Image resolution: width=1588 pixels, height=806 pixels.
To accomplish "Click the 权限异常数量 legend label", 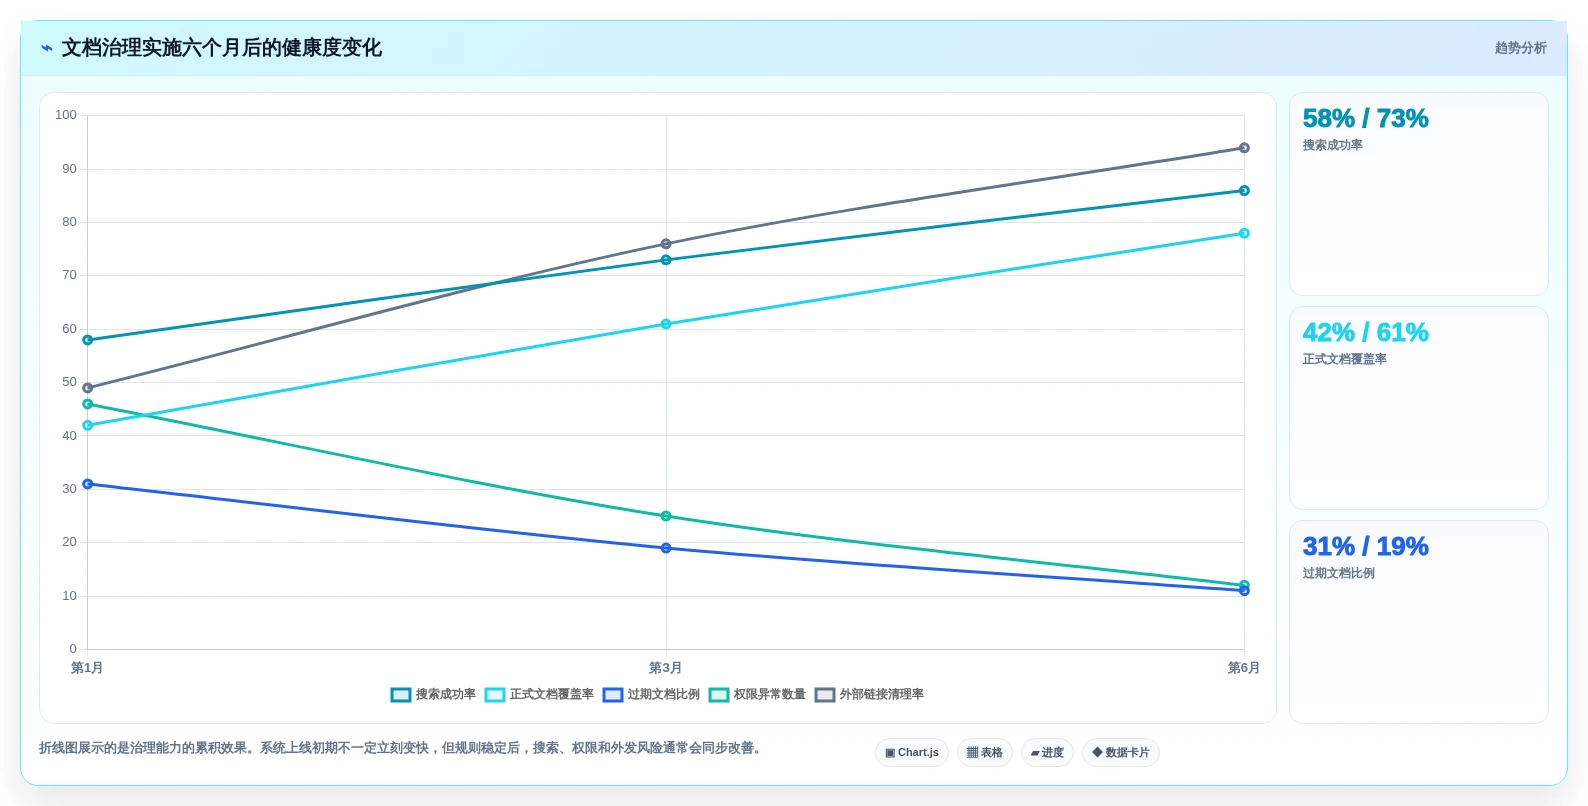I will (770, 694).
